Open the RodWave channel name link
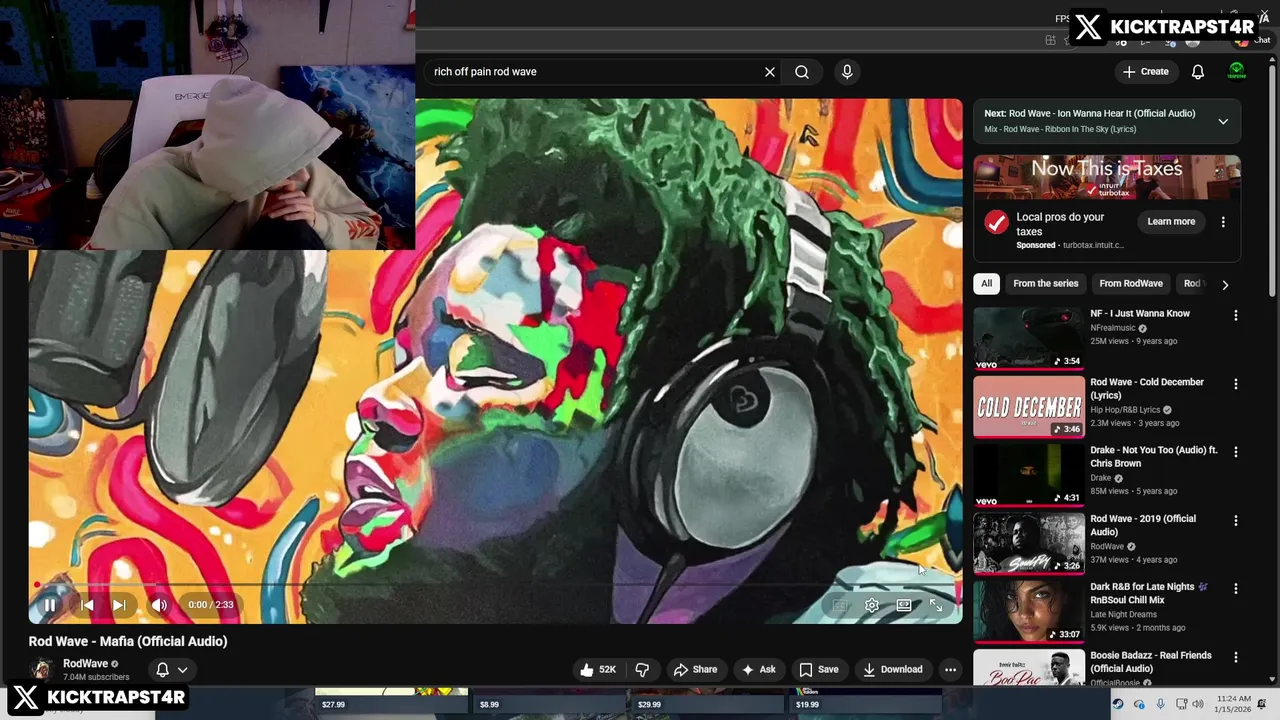1280x720 pixels. [x=85, y=664]
